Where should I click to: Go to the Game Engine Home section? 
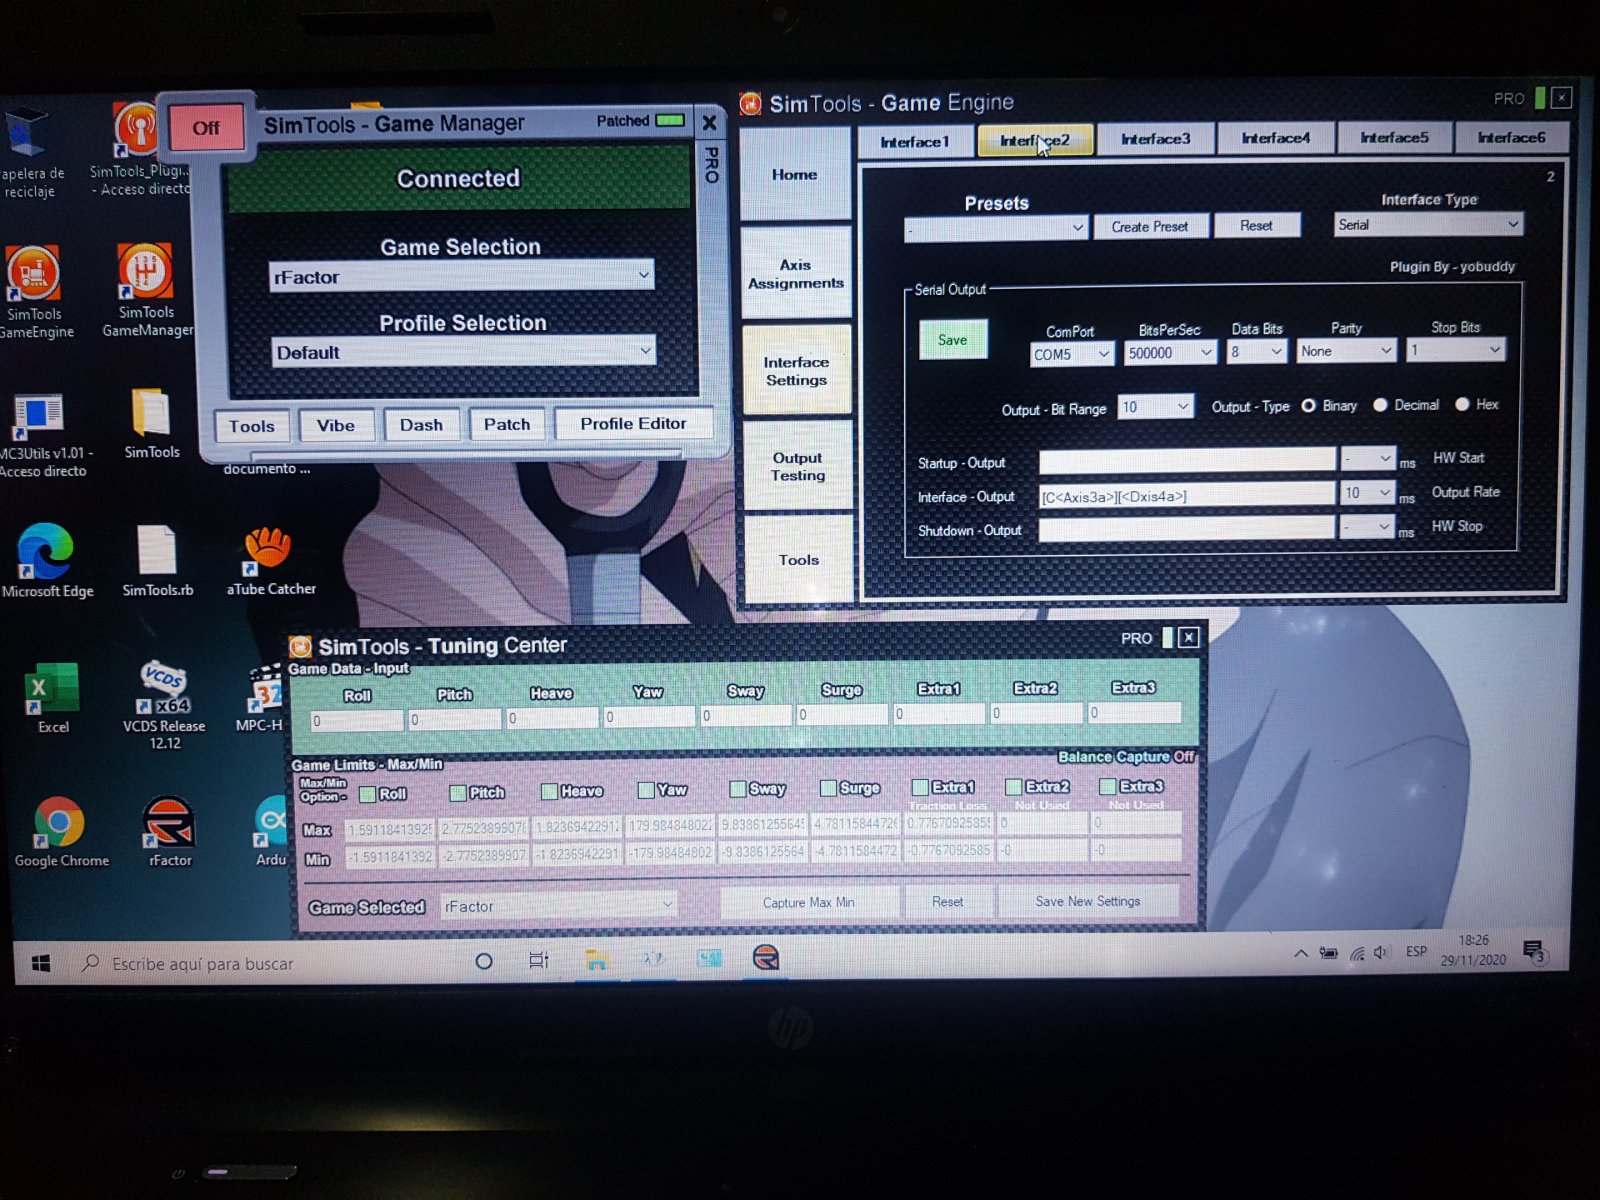(x=794, y=175)
